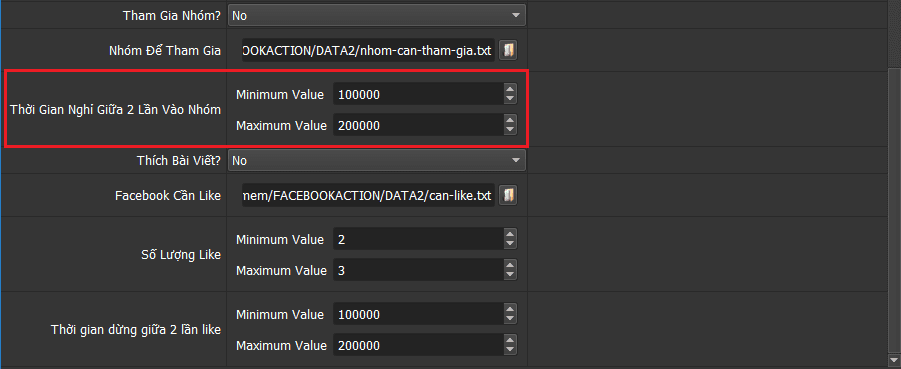Decrease Số Lượng Like maximum value
This screenshot has width=901, height=369.
coord(510,275)
